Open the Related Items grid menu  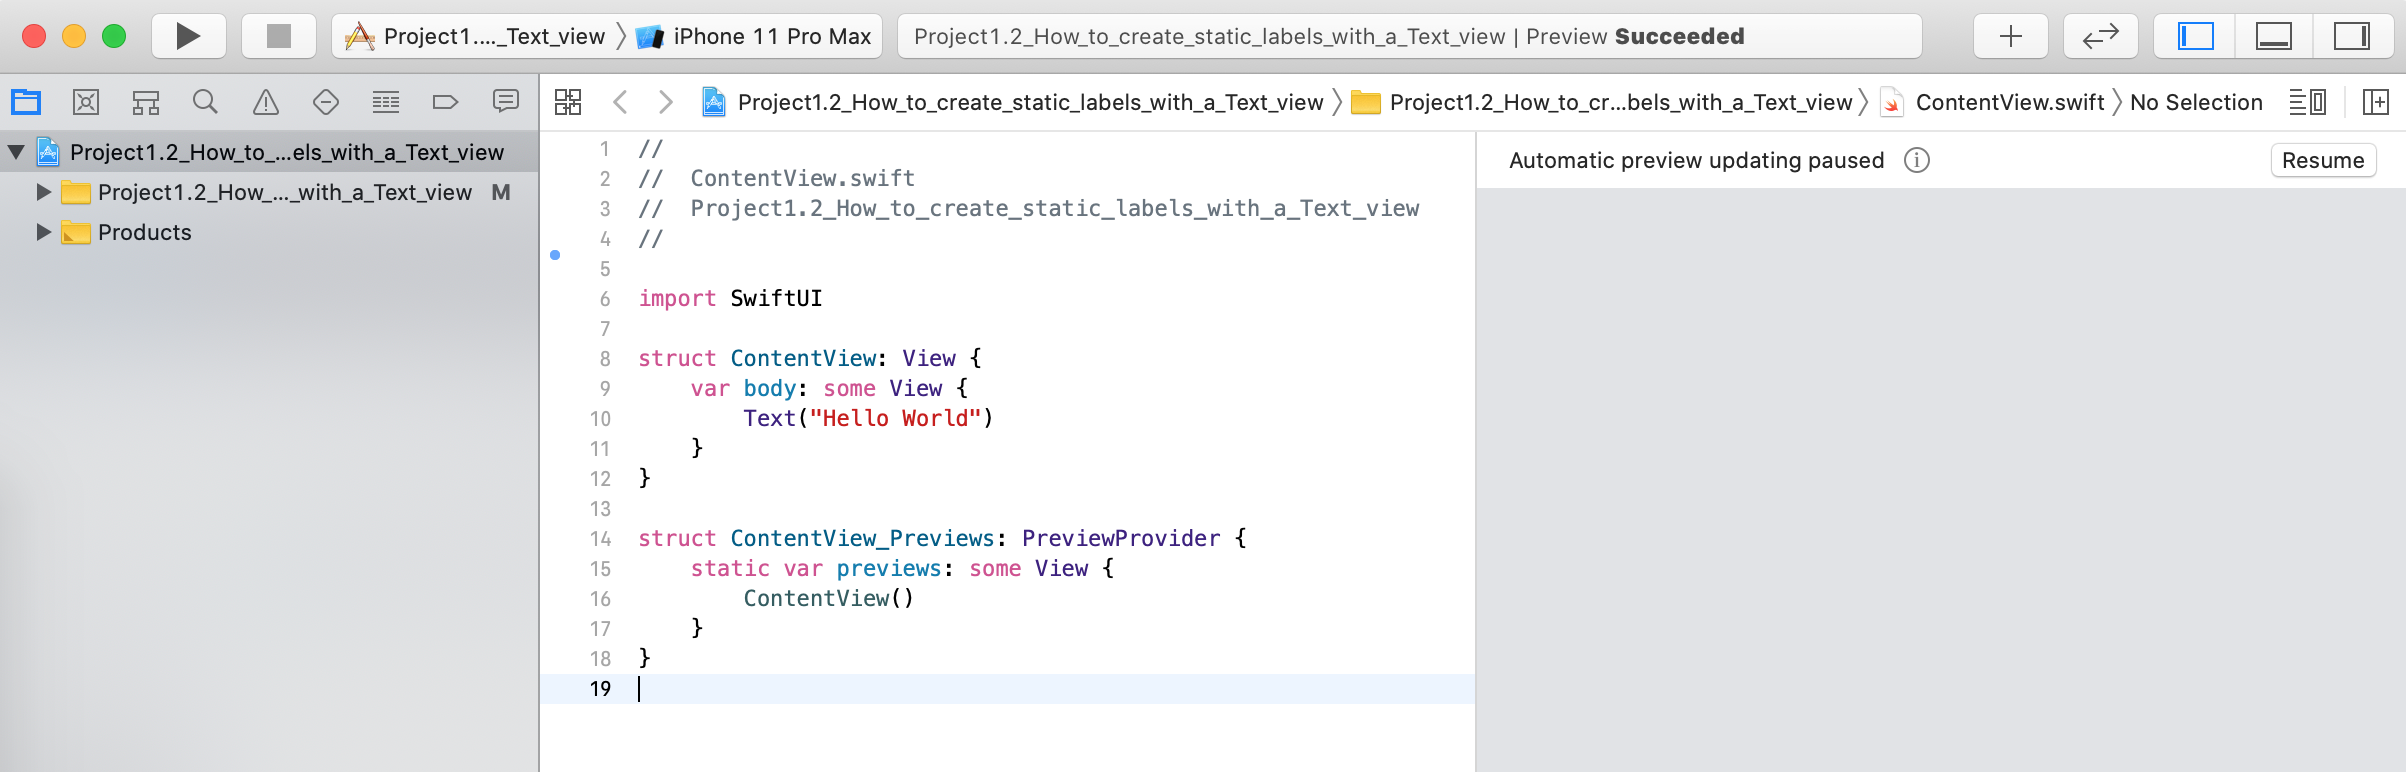(568, 102)
